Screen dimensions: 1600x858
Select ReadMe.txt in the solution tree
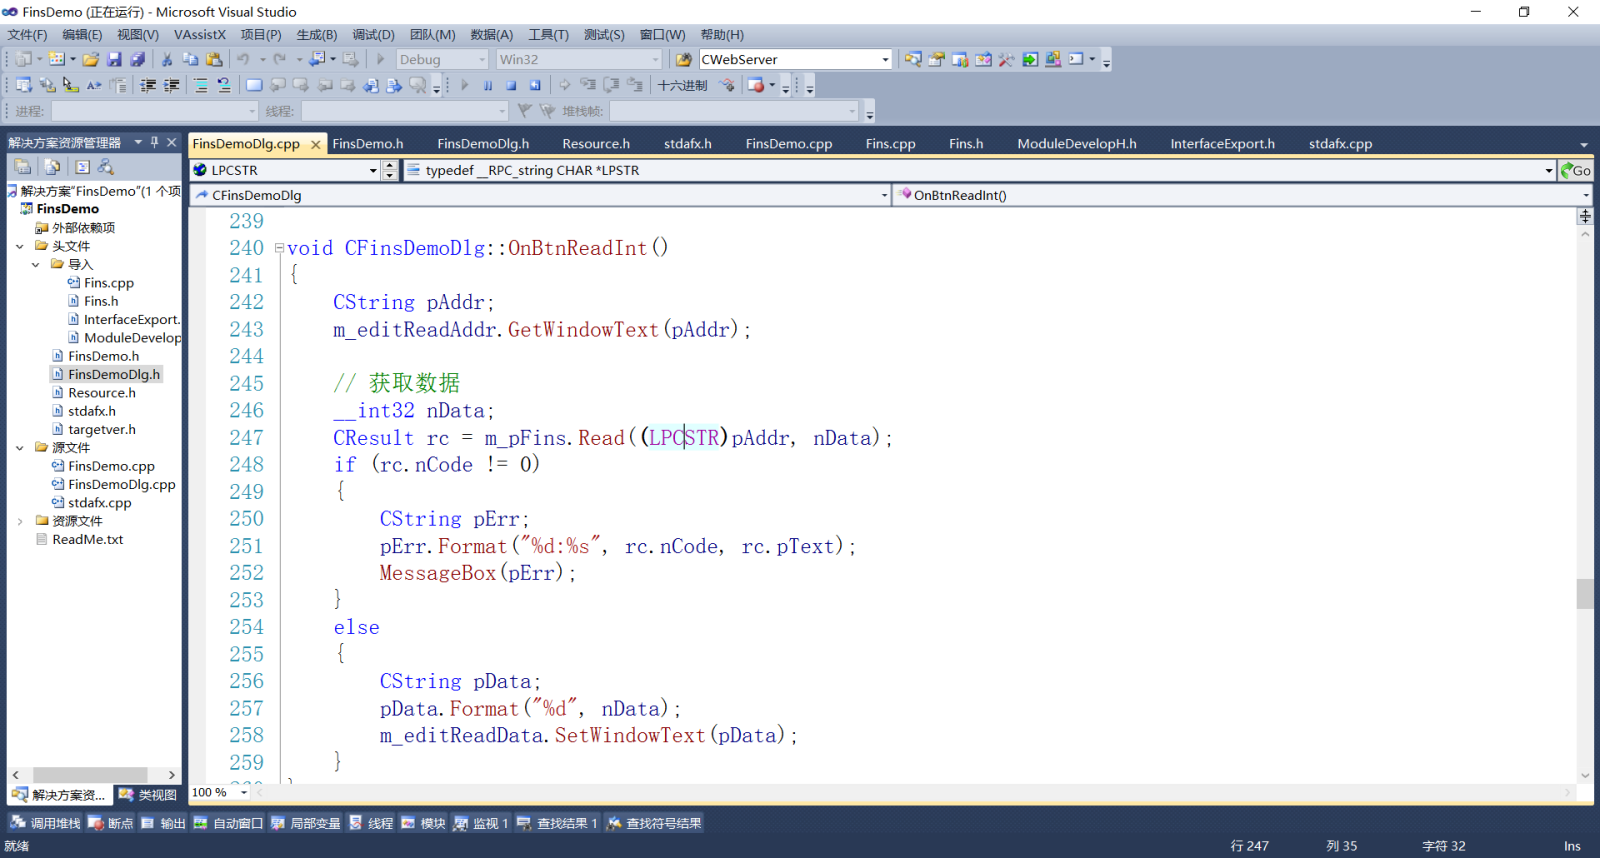pyautogui.click(x=87, y=540)
